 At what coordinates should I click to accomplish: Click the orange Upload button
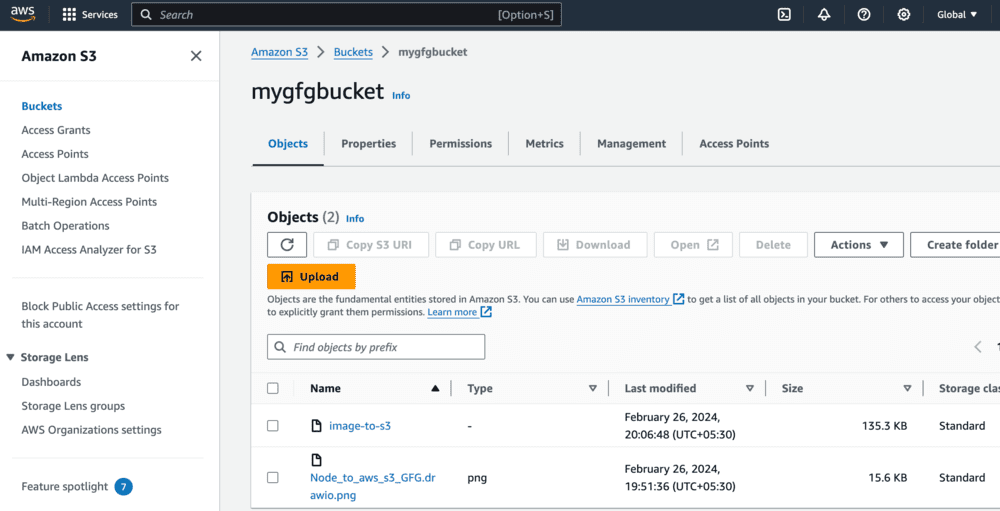click(x=311, y=277)
